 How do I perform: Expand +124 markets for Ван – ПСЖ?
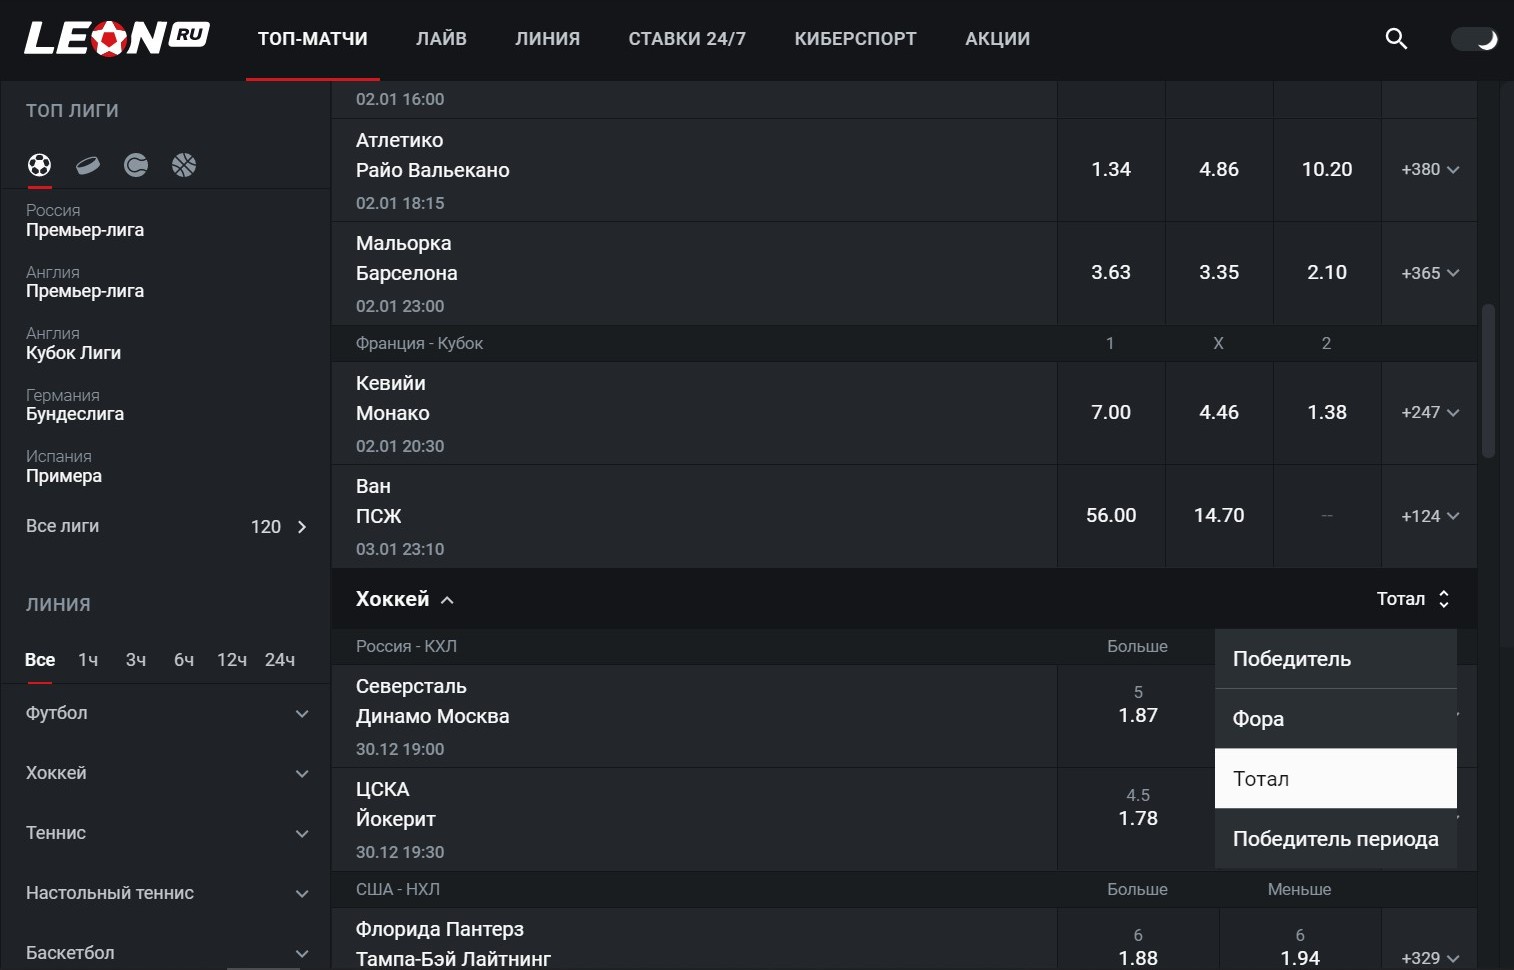click(x=1430, y=516)
